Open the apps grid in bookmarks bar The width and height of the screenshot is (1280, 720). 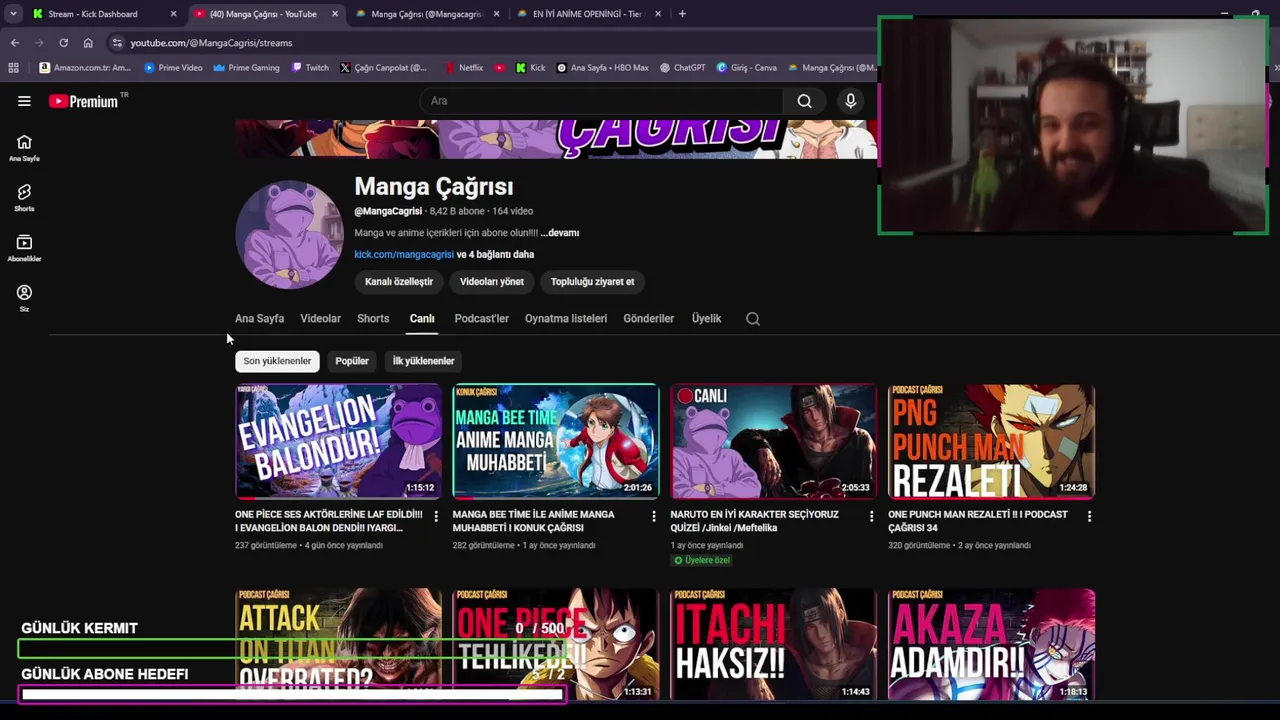click(13, 68)
